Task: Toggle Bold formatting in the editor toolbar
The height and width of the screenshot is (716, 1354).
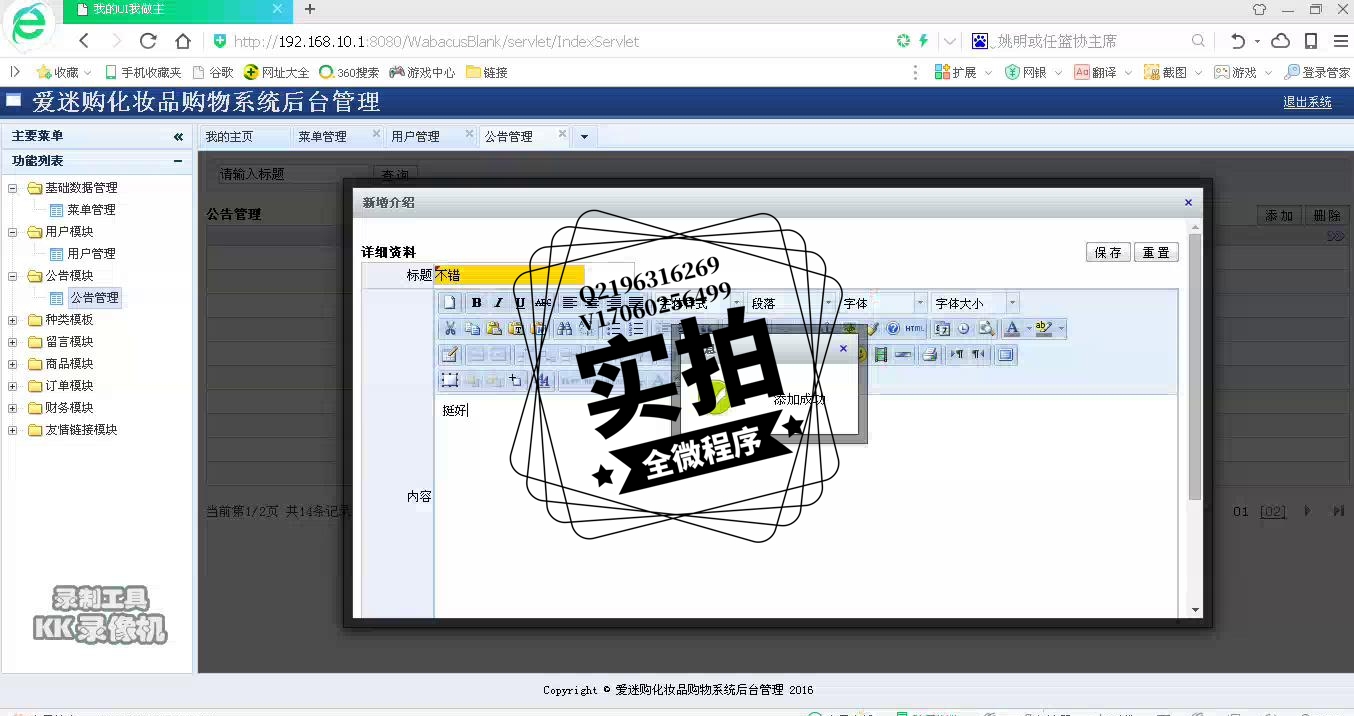Action: tap(477, 303)
